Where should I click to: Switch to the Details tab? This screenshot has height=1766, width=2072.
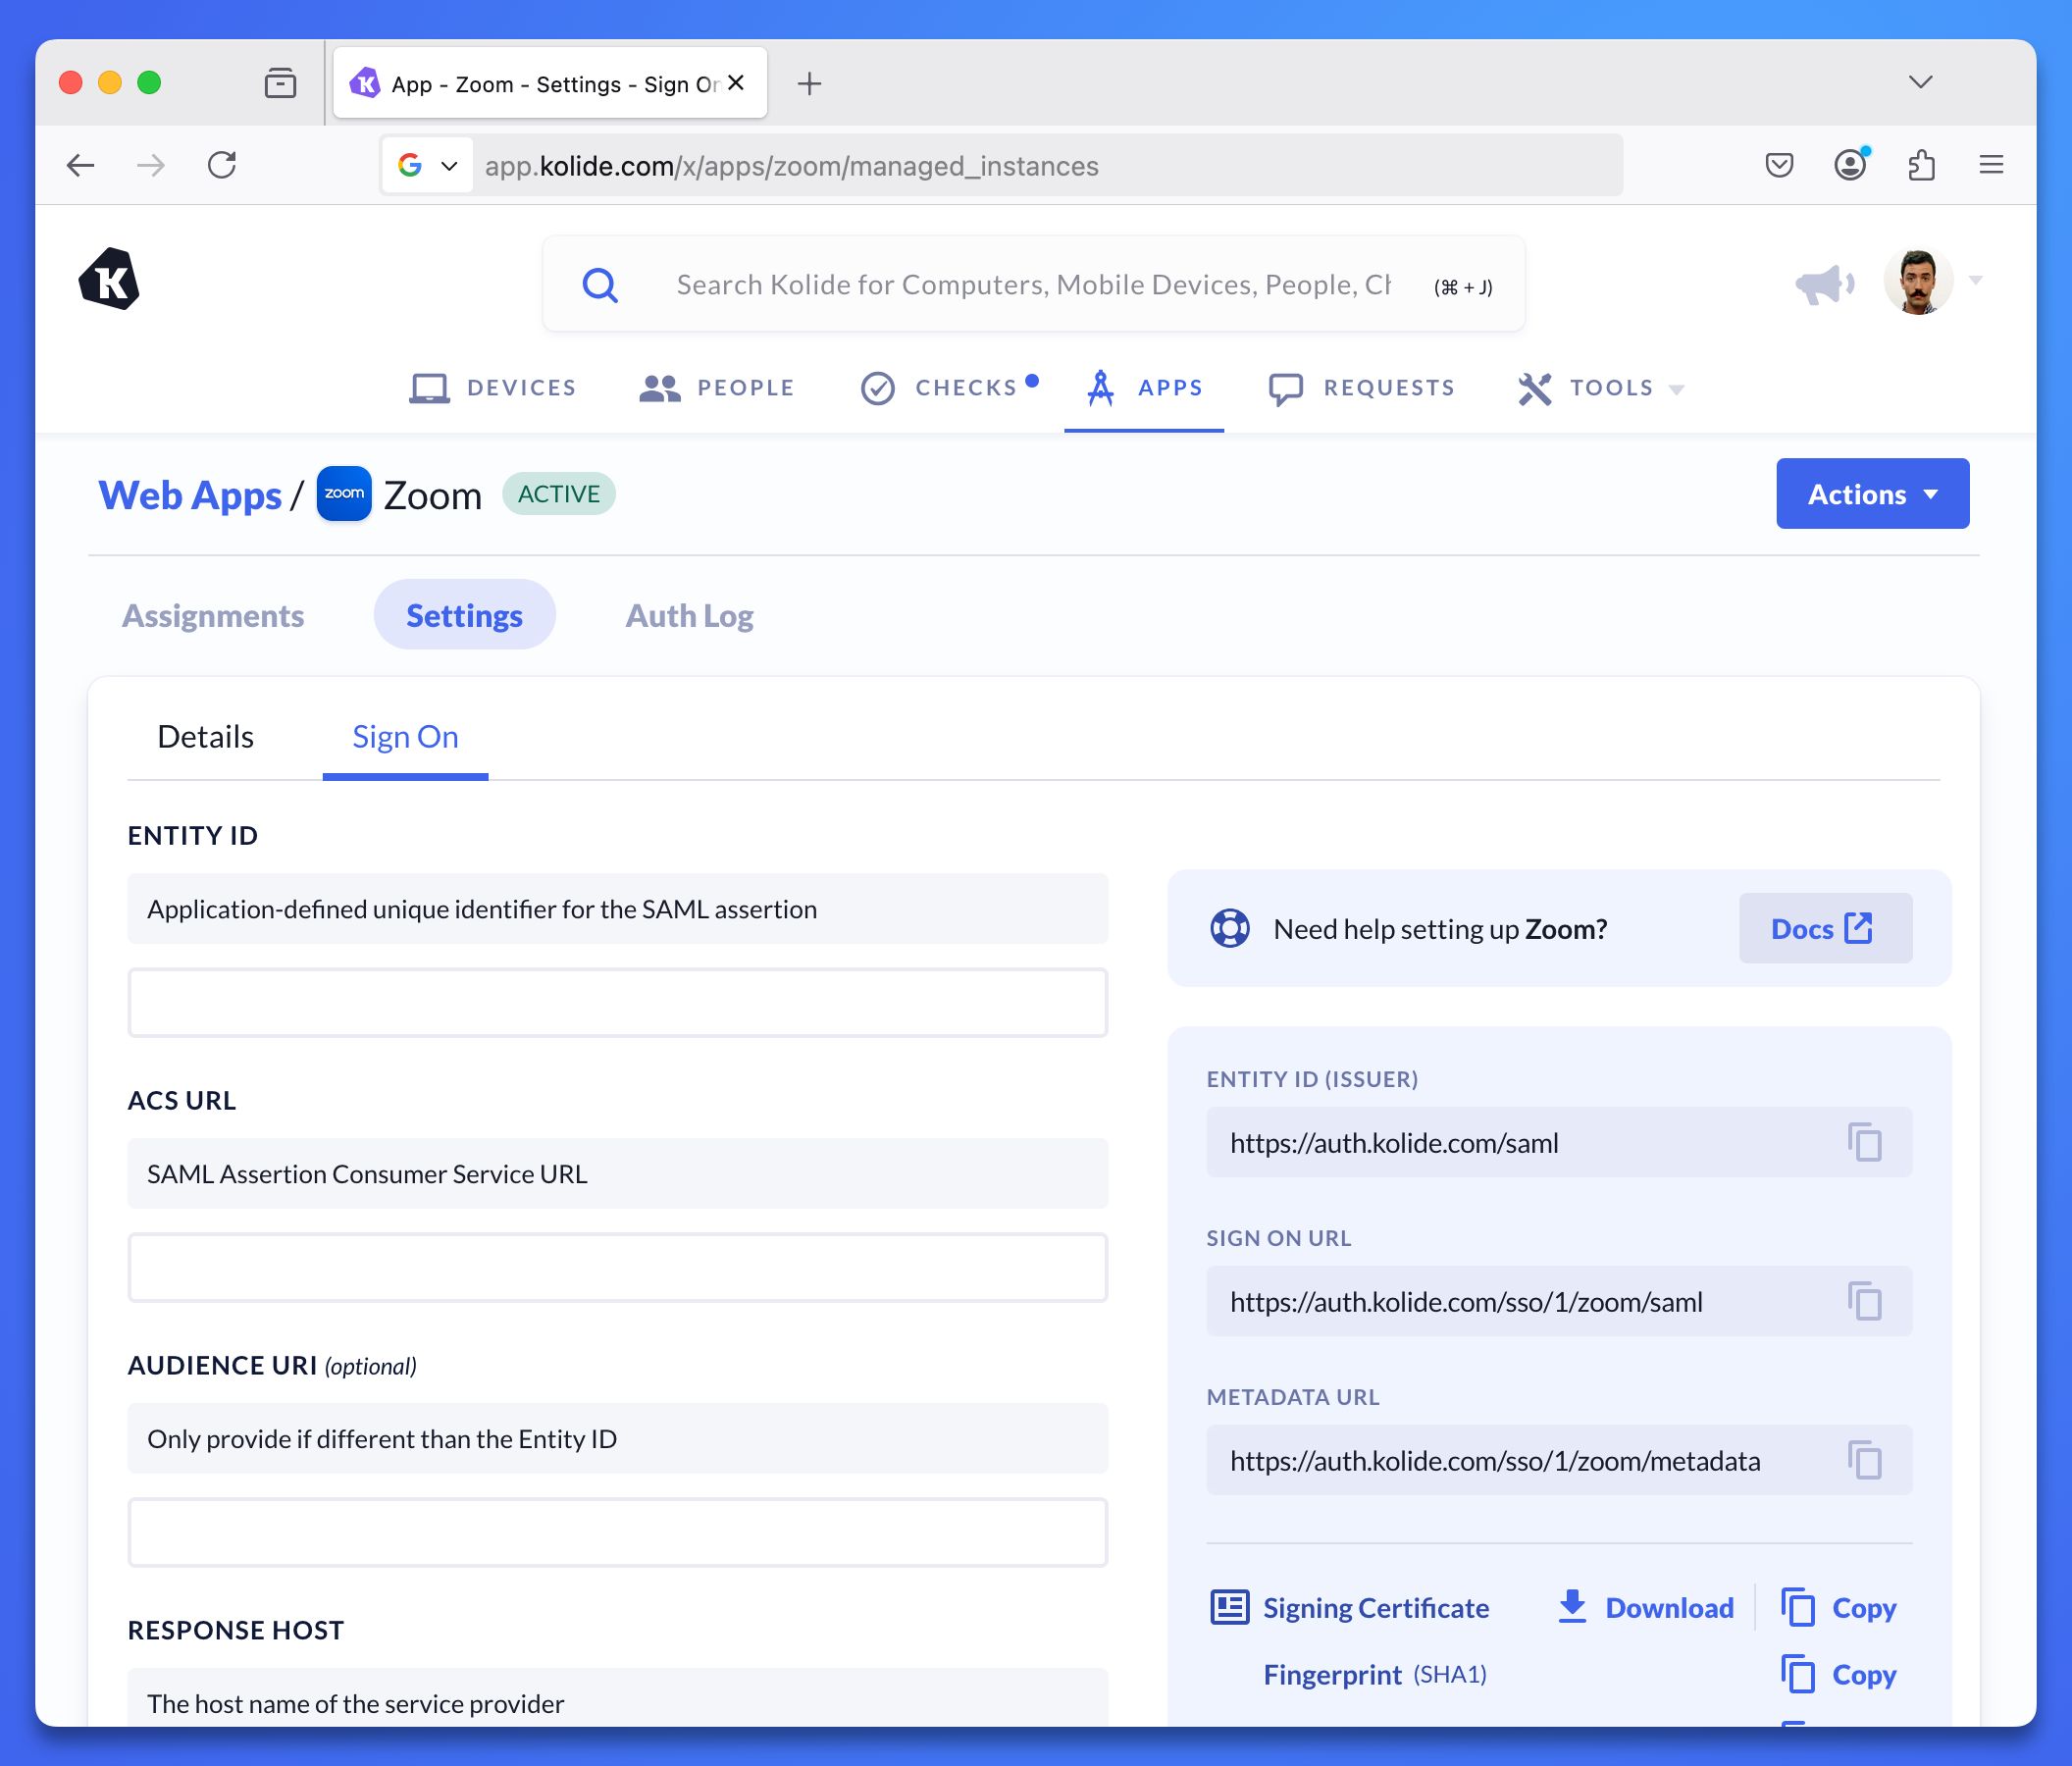point(206,737)
